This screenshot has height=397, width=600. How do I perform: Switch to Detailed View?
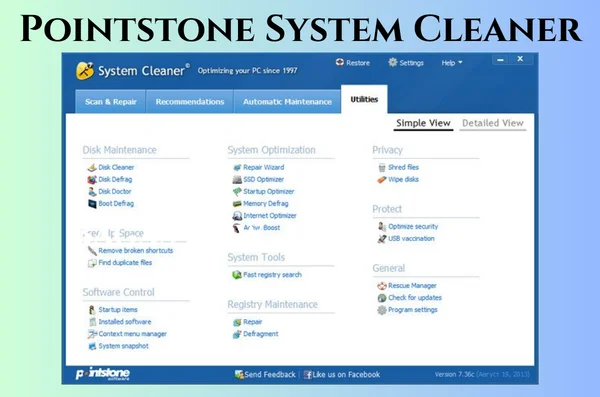coord(492,123)
